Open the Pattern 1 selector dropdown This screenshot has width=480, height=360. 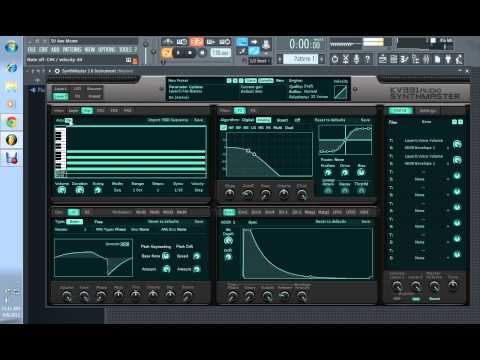point(301,59)
